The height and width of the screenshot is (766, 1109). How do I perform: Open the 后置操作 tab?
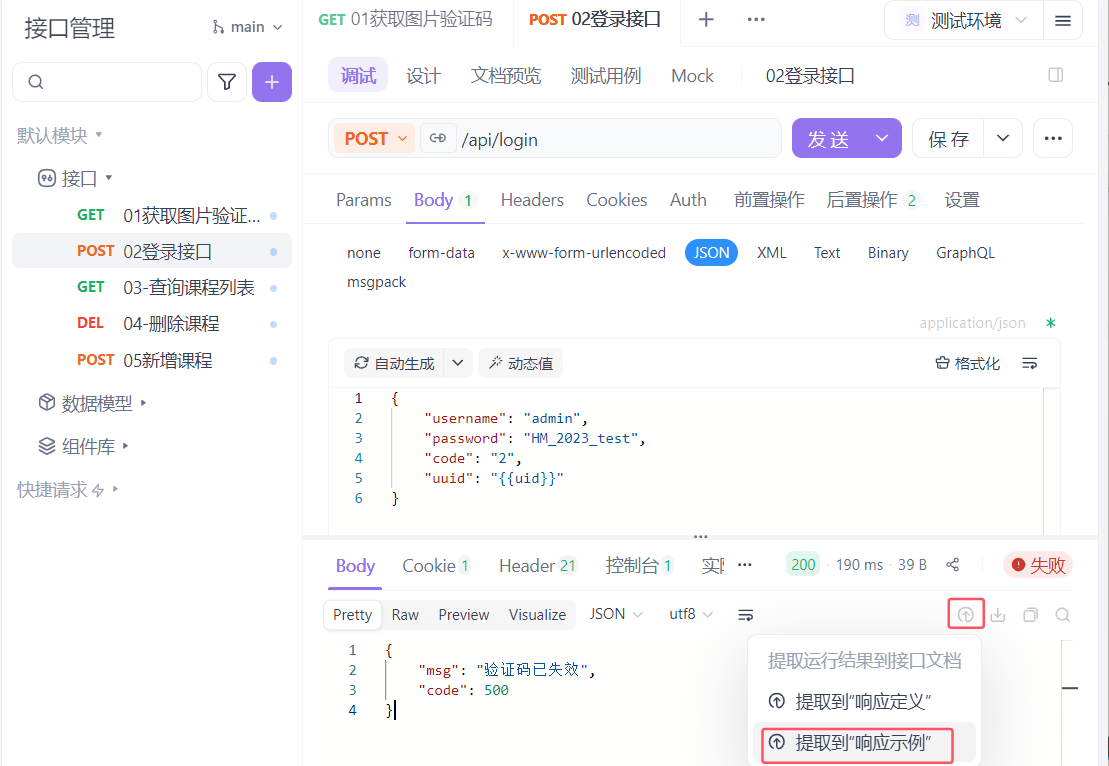[871, 200]
